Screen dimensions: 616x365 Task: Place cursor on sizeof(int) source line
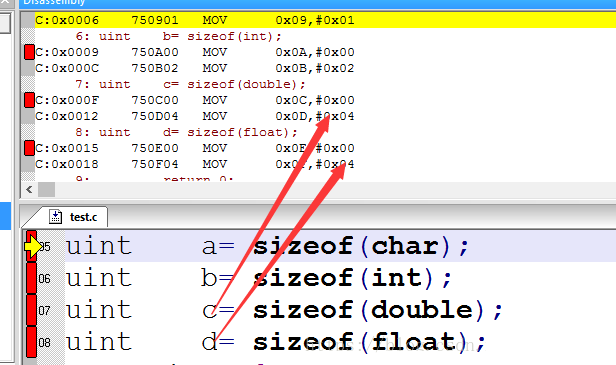click(259, 278)
